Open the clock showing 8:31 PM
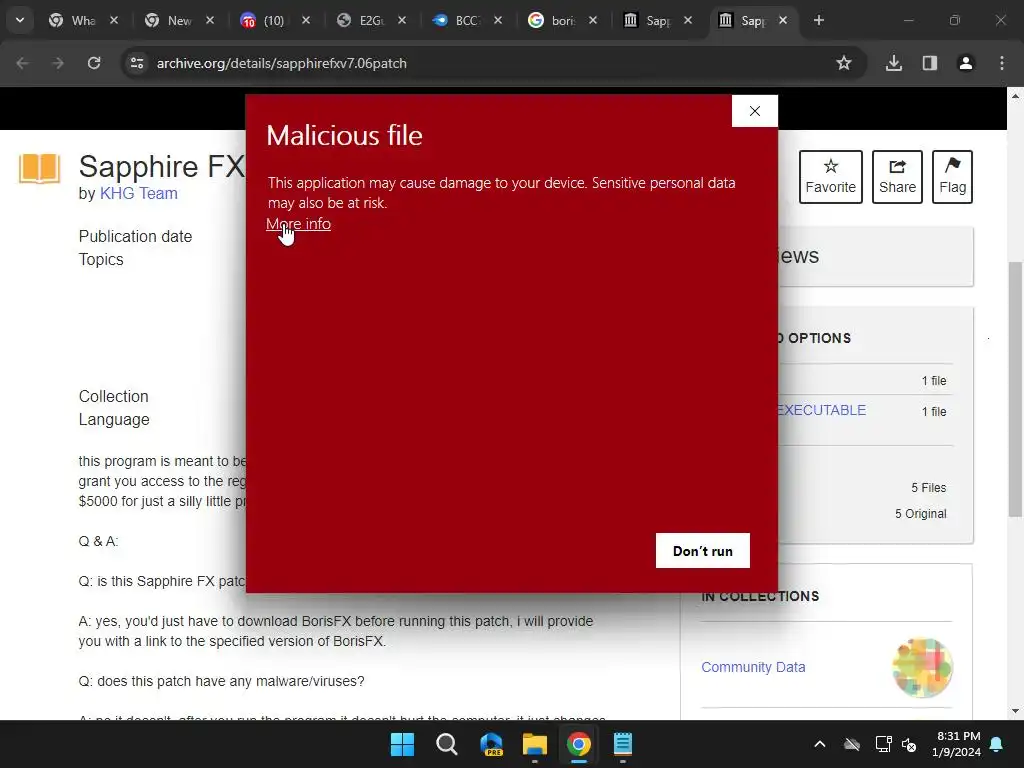This screenshot has height=768, width=1024. [x=956, y=744]
